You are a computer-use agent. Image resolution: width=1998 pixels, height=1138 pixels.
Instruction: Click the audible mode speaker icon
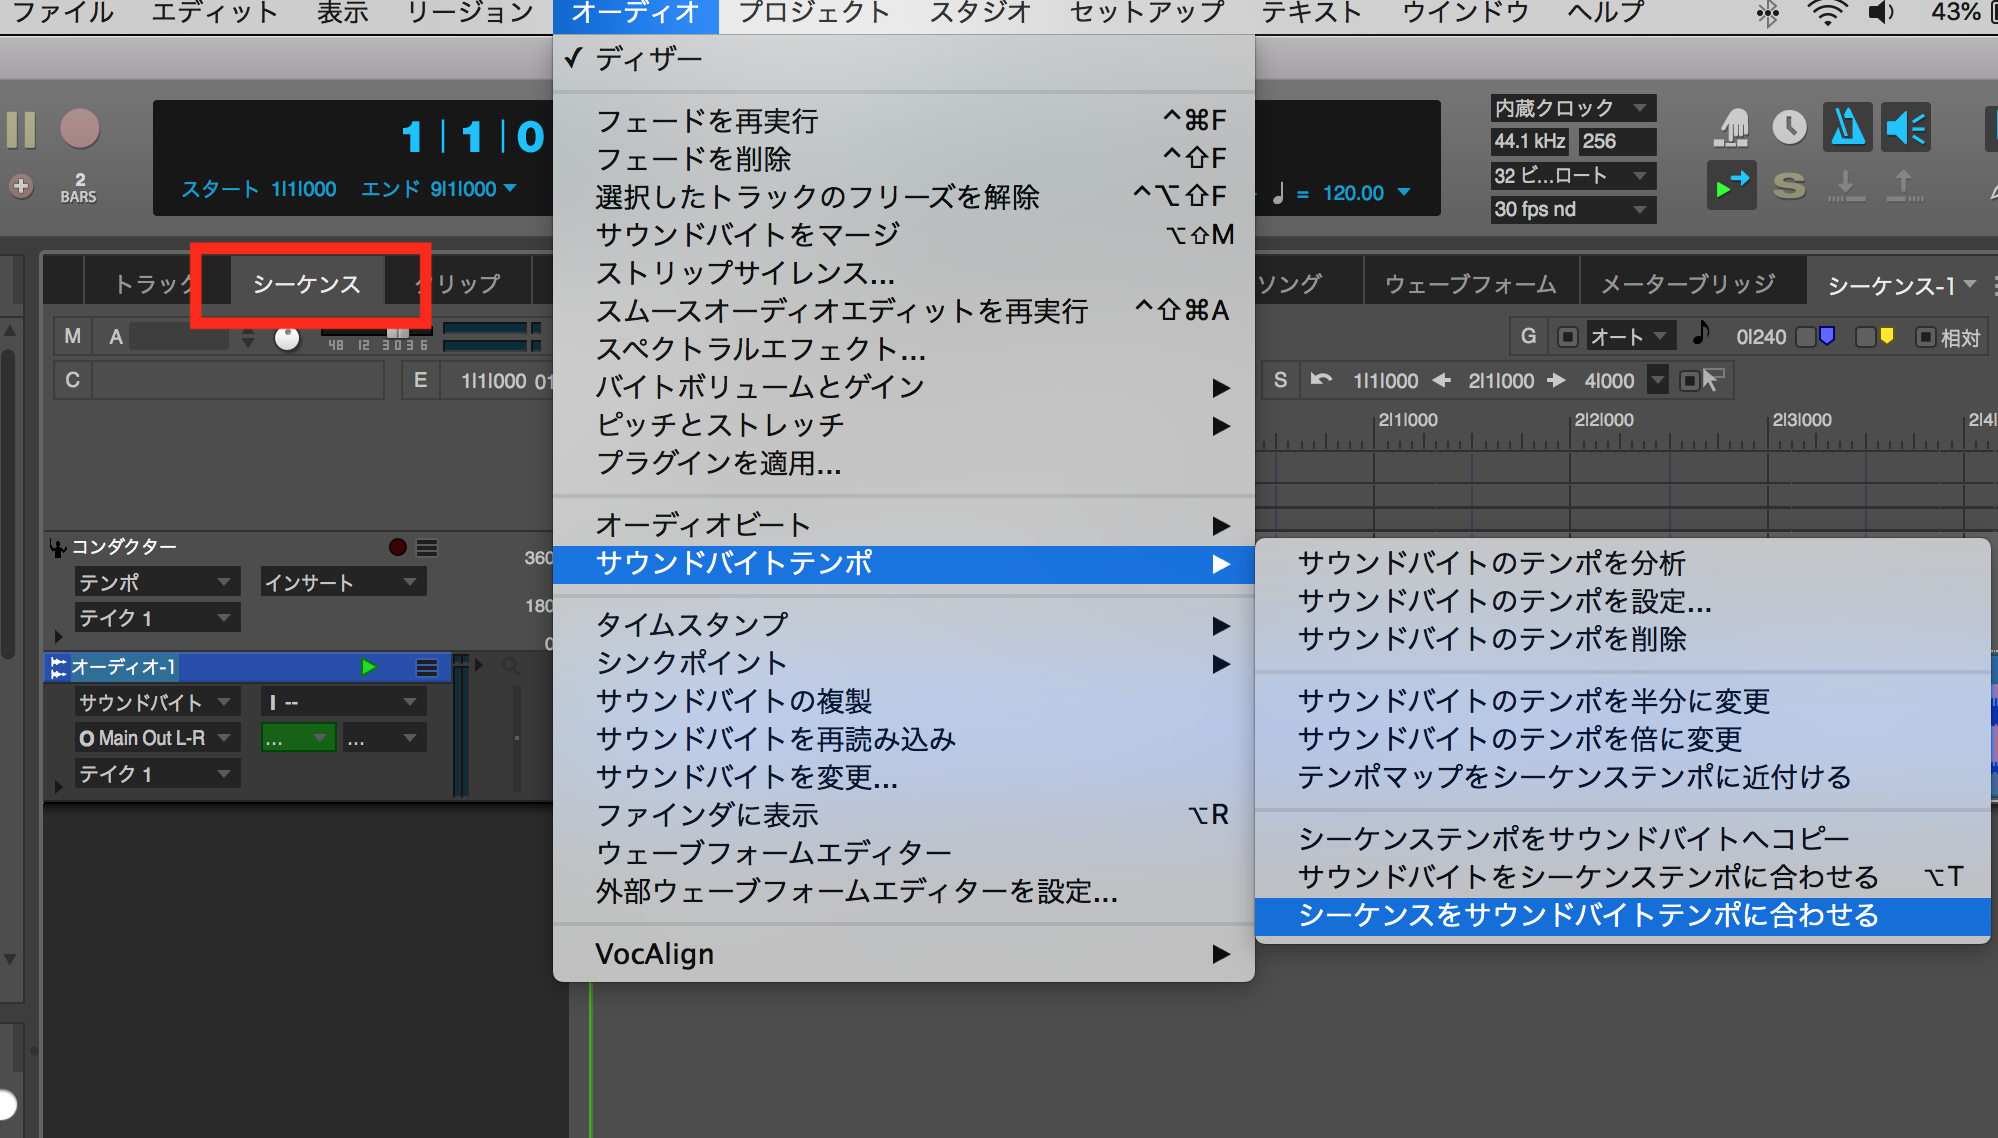[1905, 128]
